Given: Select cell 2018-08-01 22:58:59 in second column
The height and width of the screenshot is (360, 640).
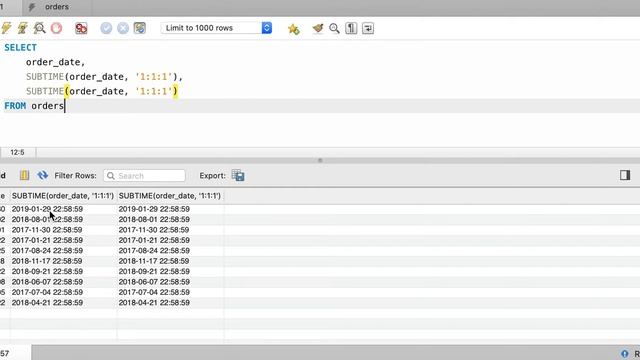Looking at the screenshot, I should pos(154,219).
